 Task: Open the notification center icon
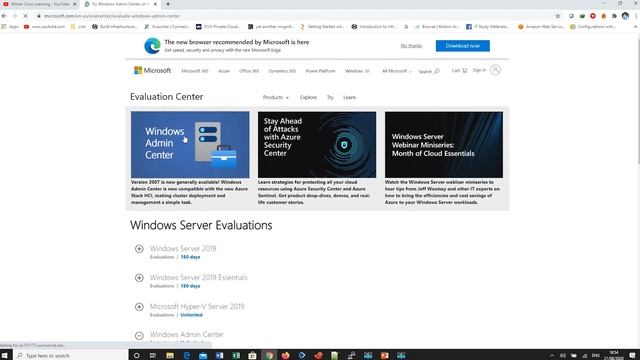632,356
